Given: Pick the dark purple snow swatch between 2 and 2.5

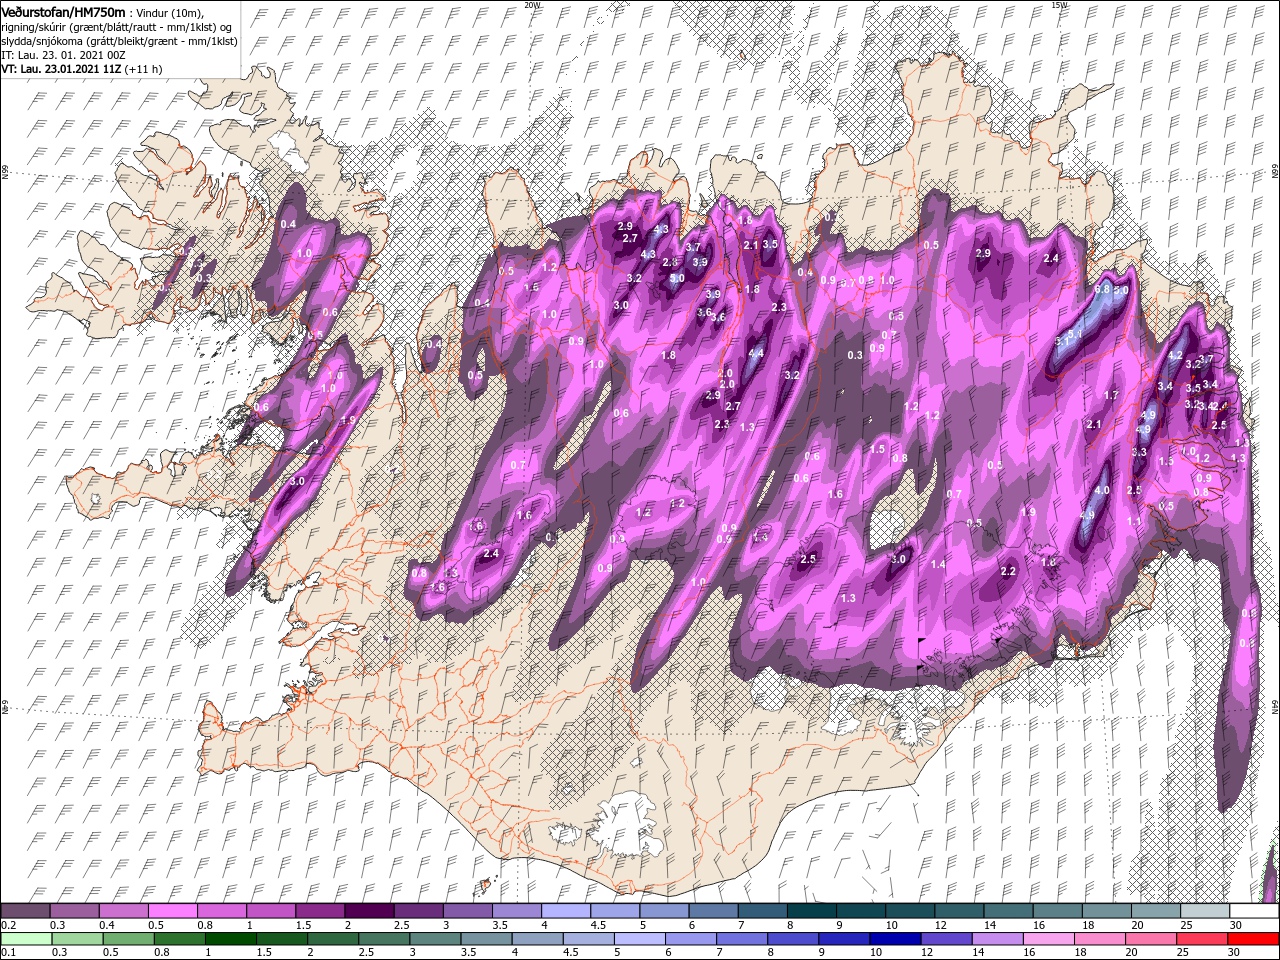Looking at the screenshot, I should pyautogui.click(x=369, y=911).
